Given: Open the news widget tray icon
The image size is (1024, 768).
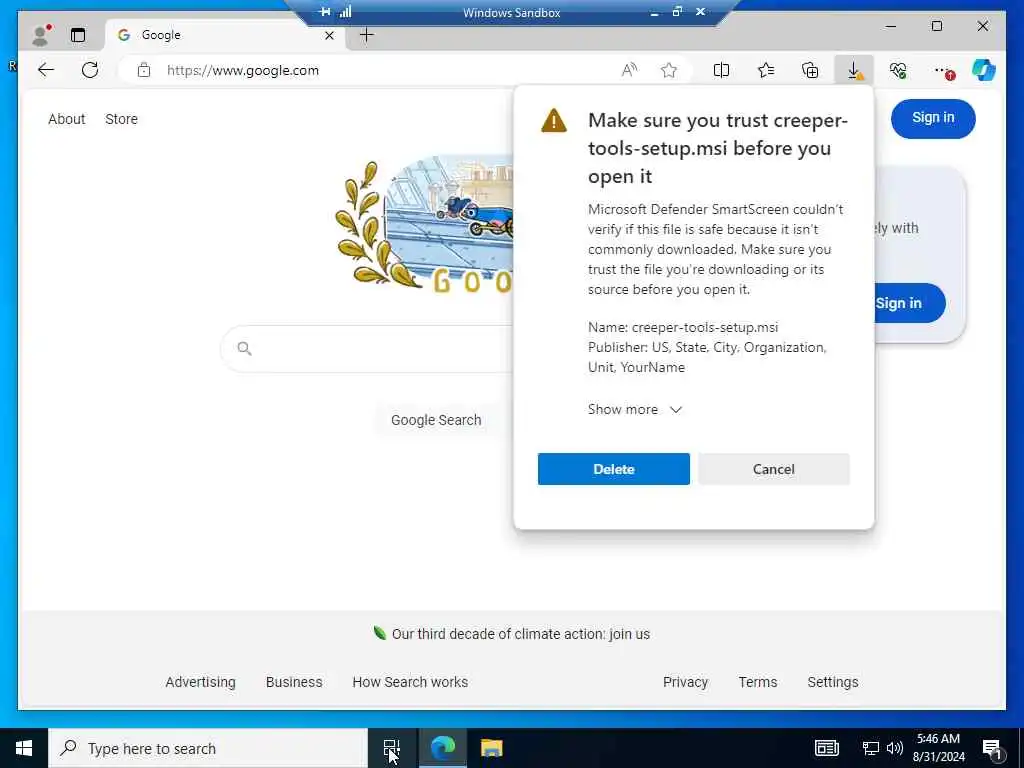Looking at the screenshot, I should click(x=826, y=748).
